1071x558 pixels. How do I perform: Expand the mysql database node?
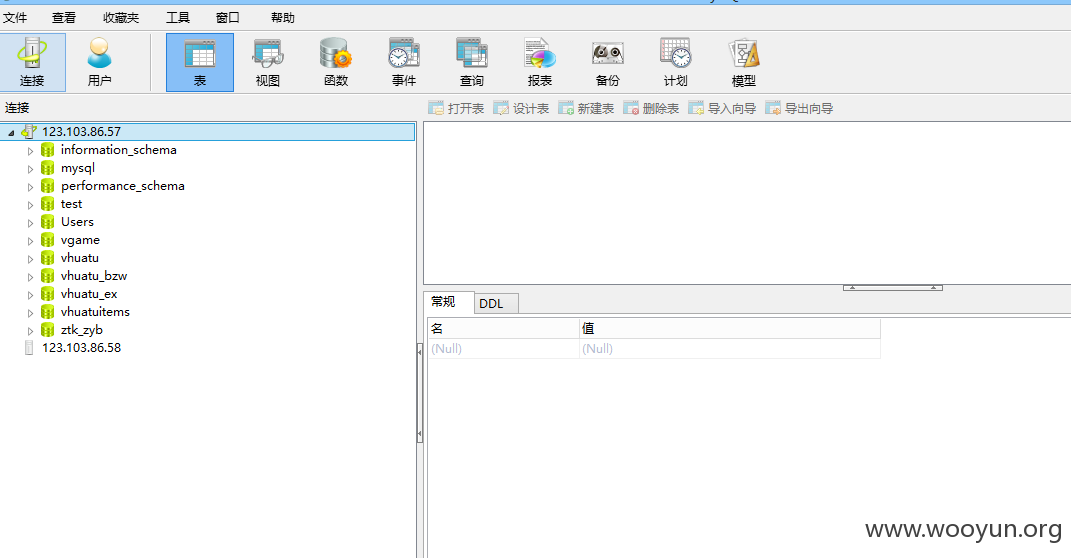[30, 169]
